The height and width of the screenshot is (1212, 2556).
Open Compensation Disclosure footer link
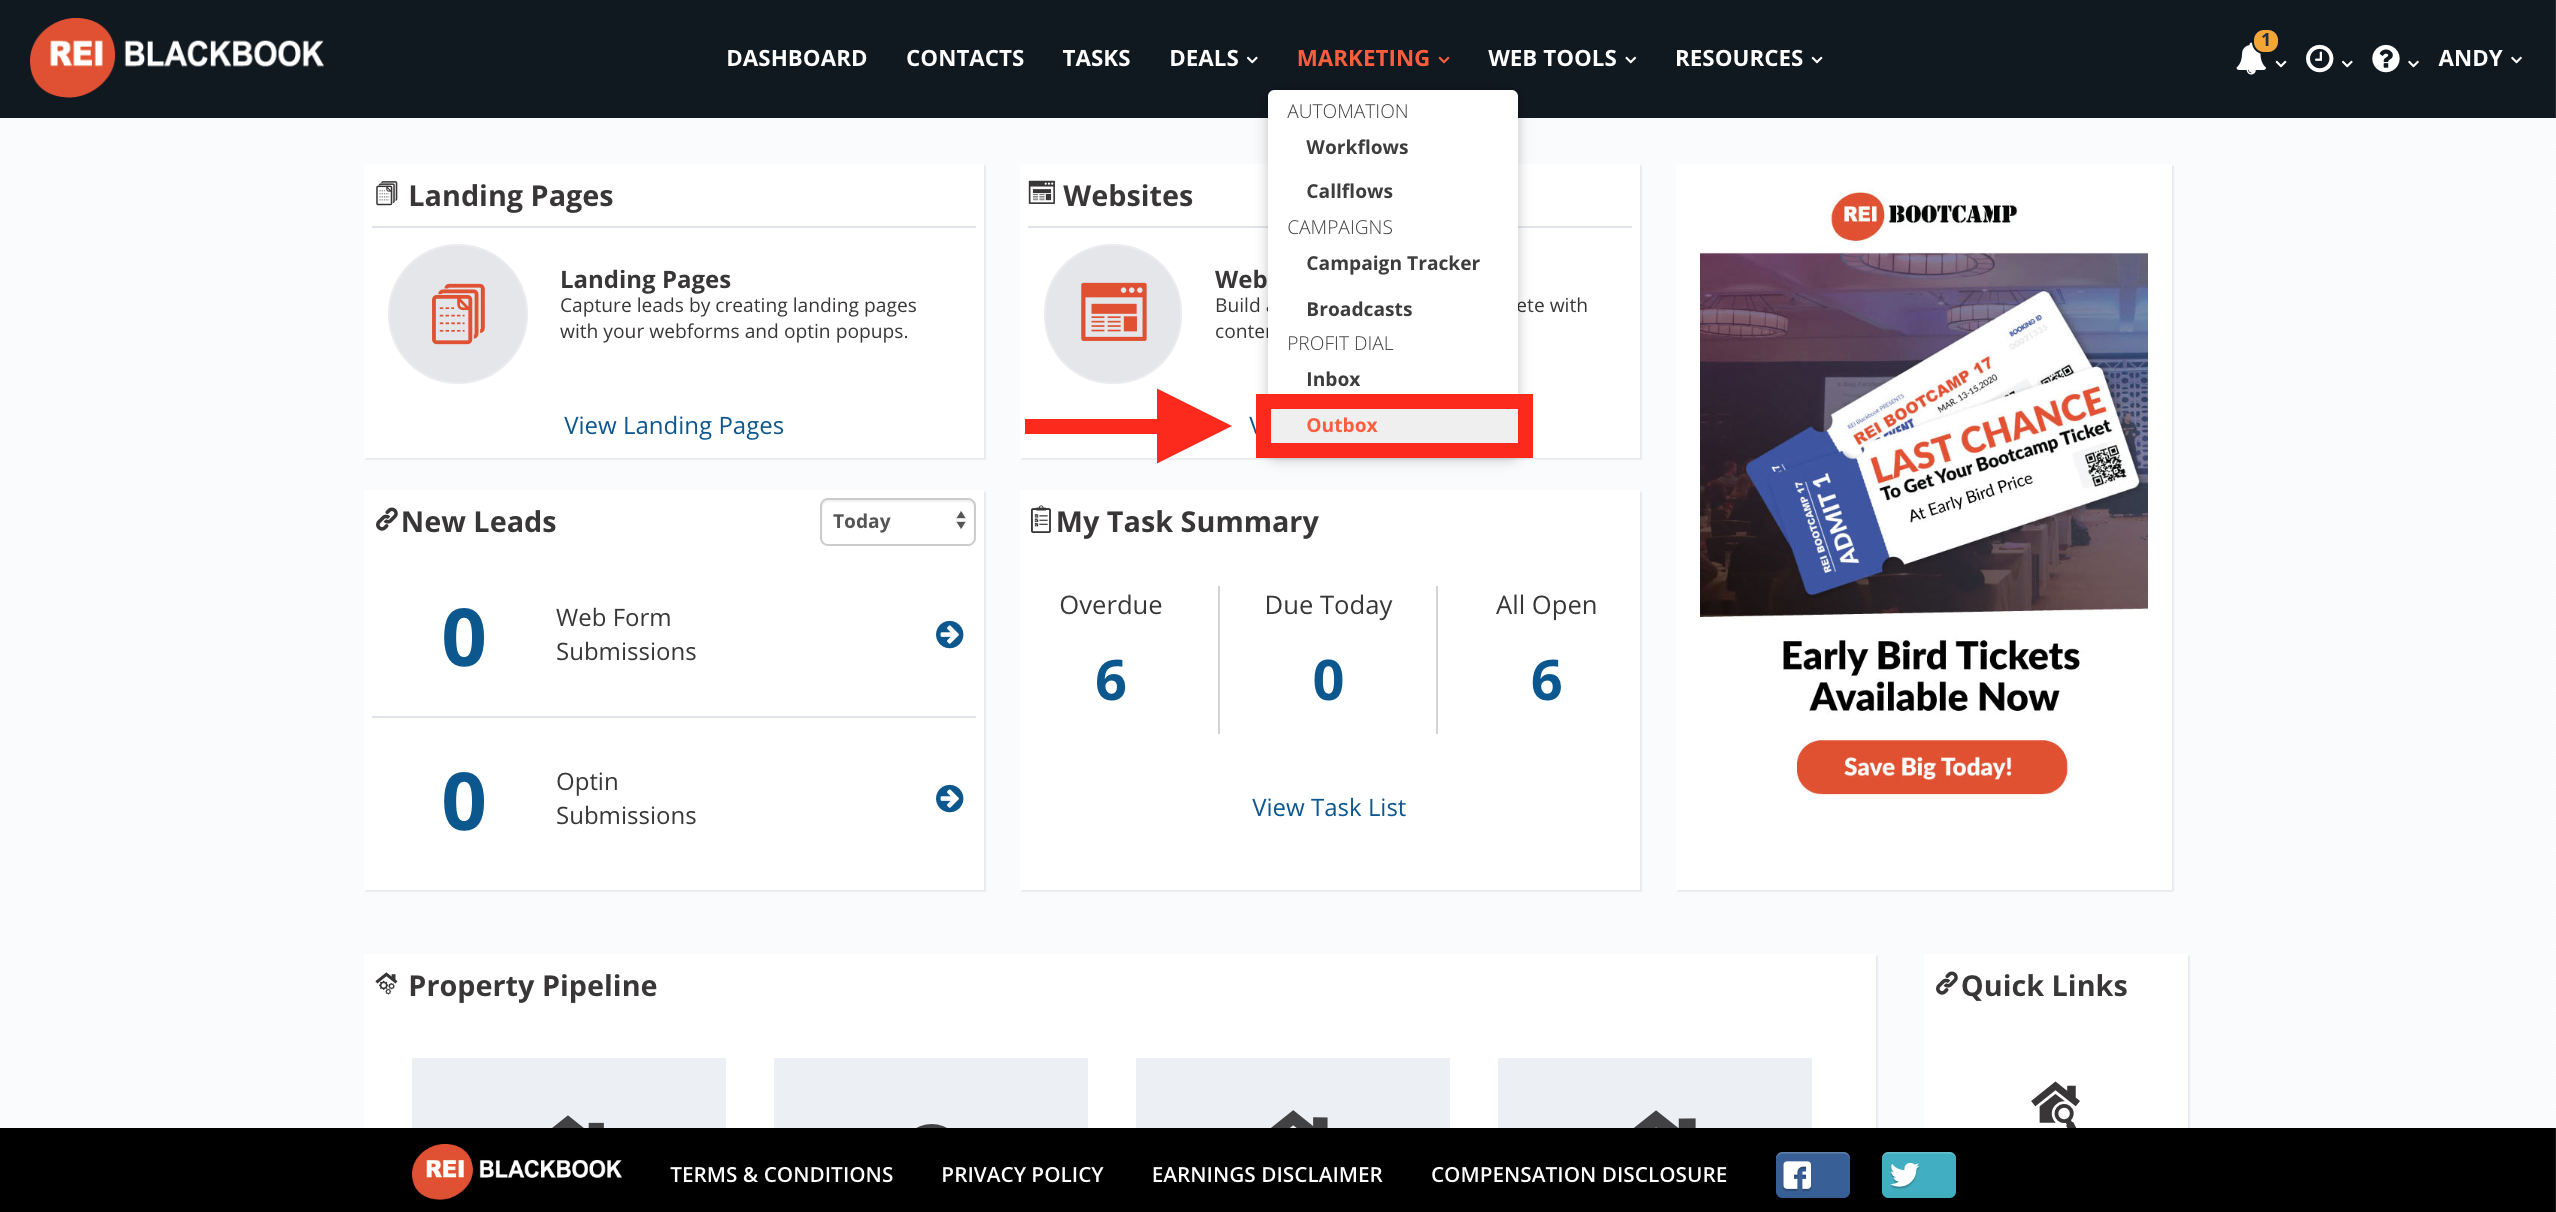pyautogui.click(x=1578, y=1174)
